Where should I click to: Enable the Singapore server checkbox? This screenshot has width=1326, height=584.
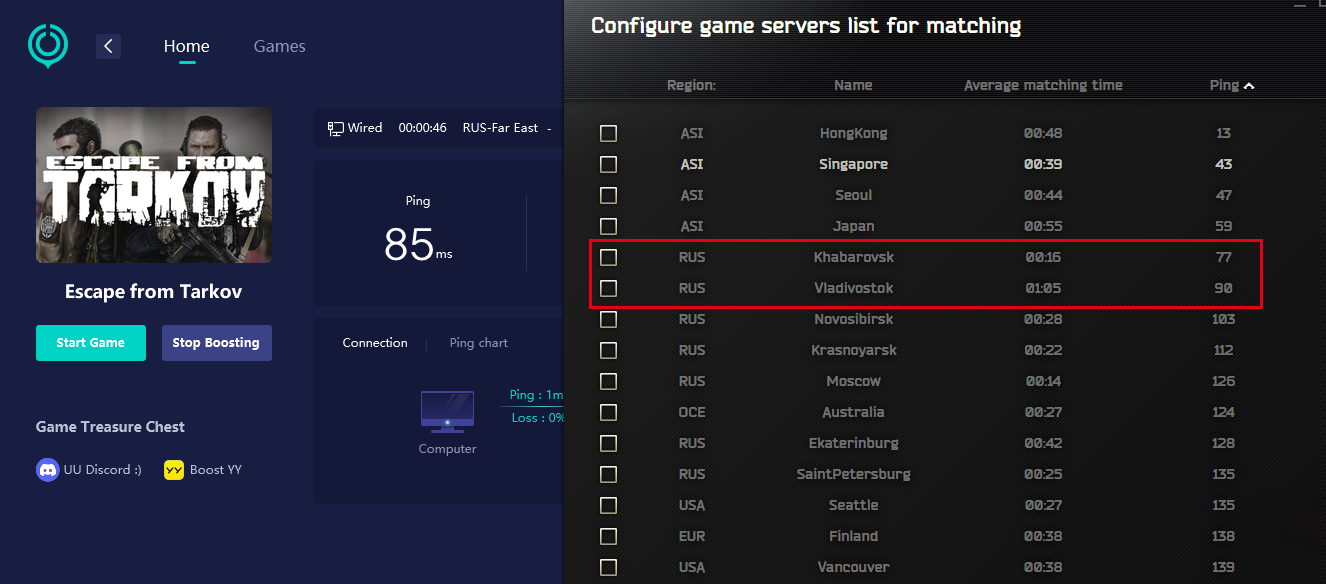coord(608,164)
